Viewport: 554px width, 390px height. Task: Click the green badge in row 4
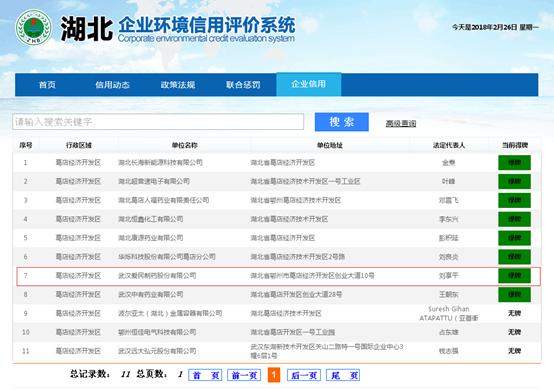(514, 219)
